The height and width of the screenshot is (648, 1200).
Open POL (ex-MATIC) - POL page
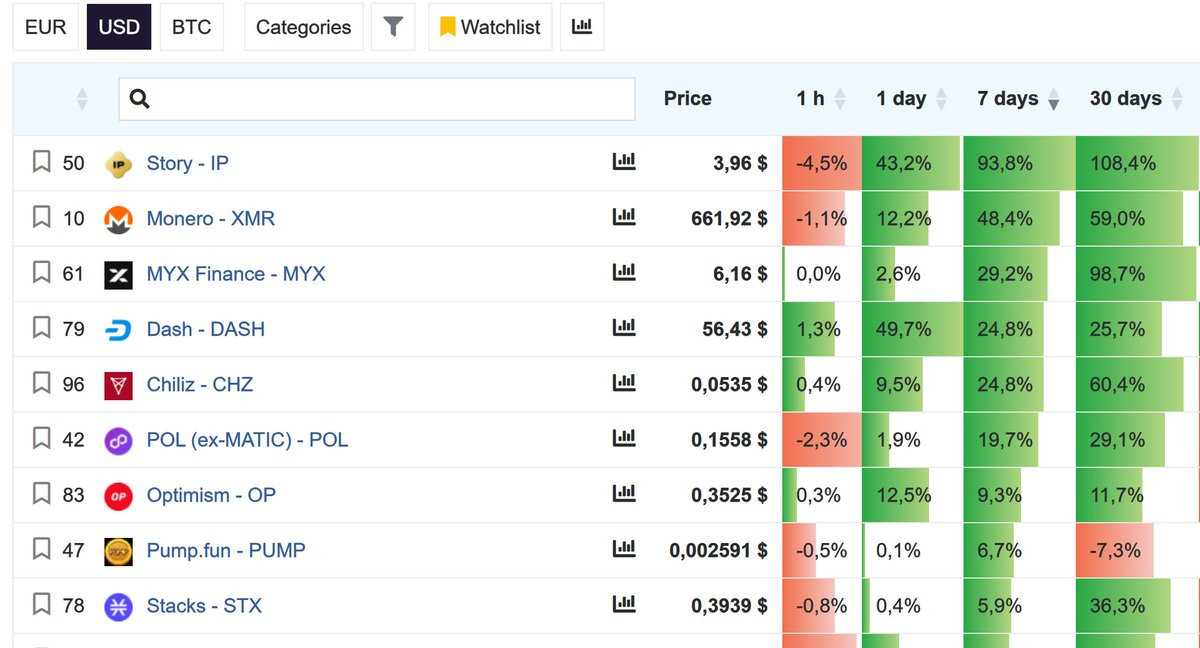248,439
